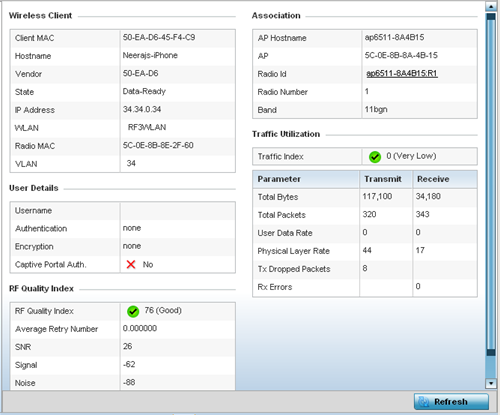This screenshot has width=500, height=415.
Task: Select the IP Address value 34.34.0.34
Action: 142,109
